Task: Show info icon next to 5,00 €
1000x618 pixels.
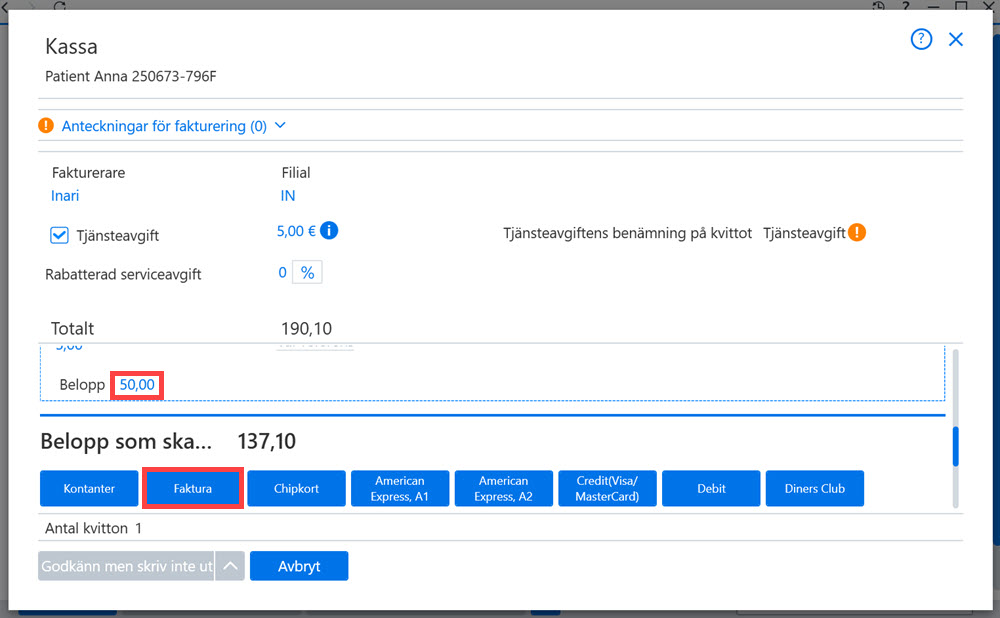Action: 329,230
